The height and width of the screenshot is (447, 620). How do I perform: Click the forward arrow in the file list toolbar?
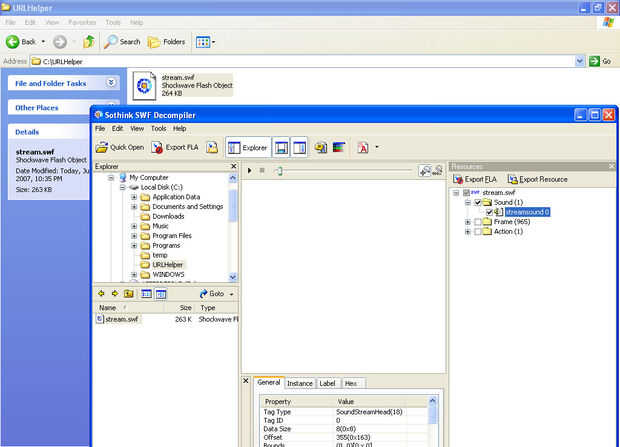click(115, 294)
